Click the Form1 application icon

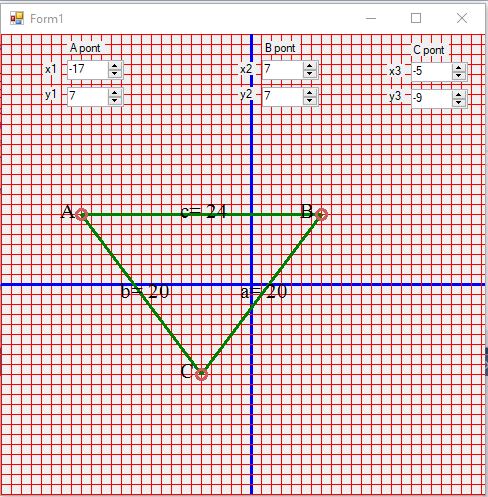point(17,18)
